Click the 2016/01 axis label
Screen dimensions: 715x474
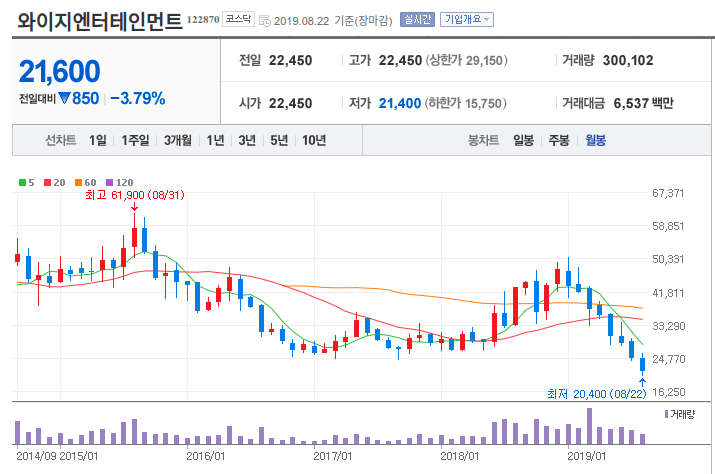pyautogui.click(x=206, y=456)
